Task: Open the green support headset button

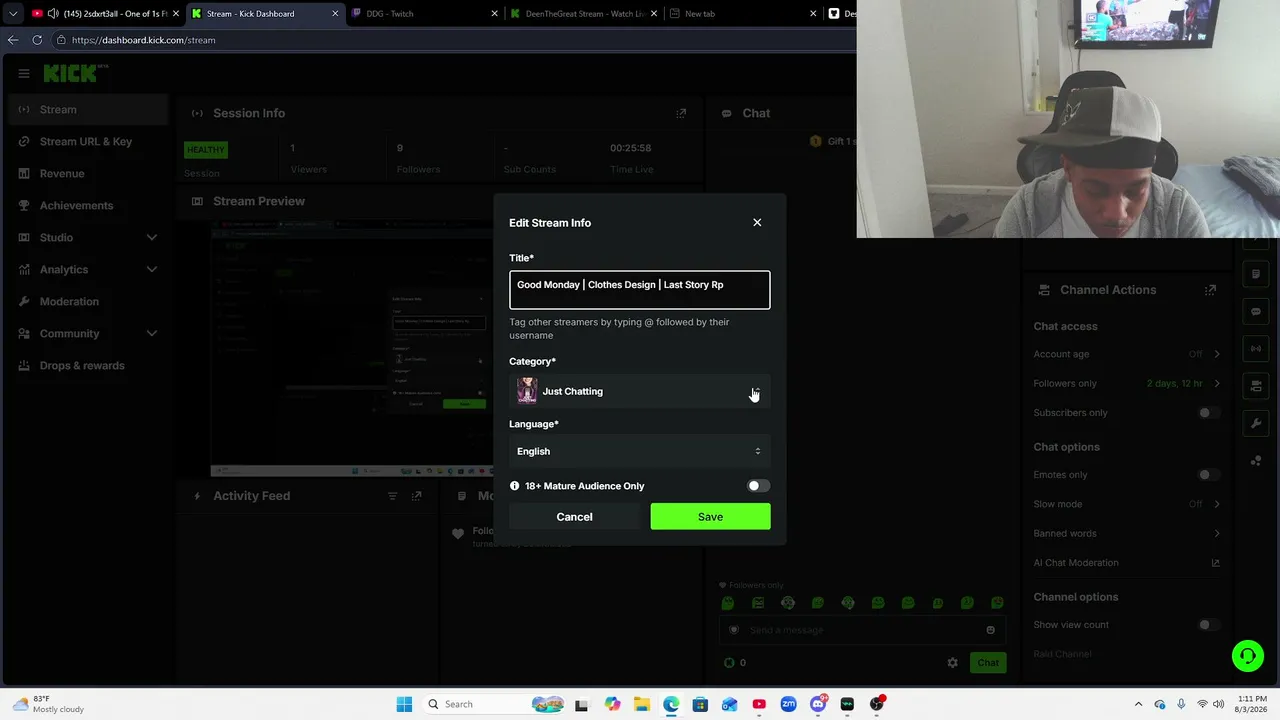Action: coord(1247,656)
